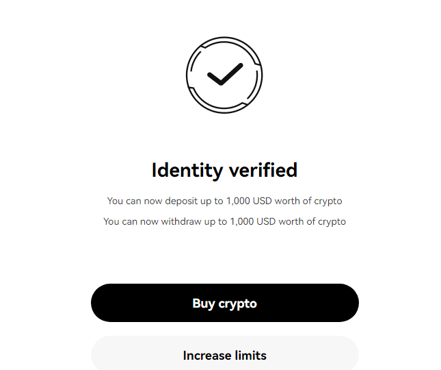Select the word 'deposit' in first message

tap(181, 201)
